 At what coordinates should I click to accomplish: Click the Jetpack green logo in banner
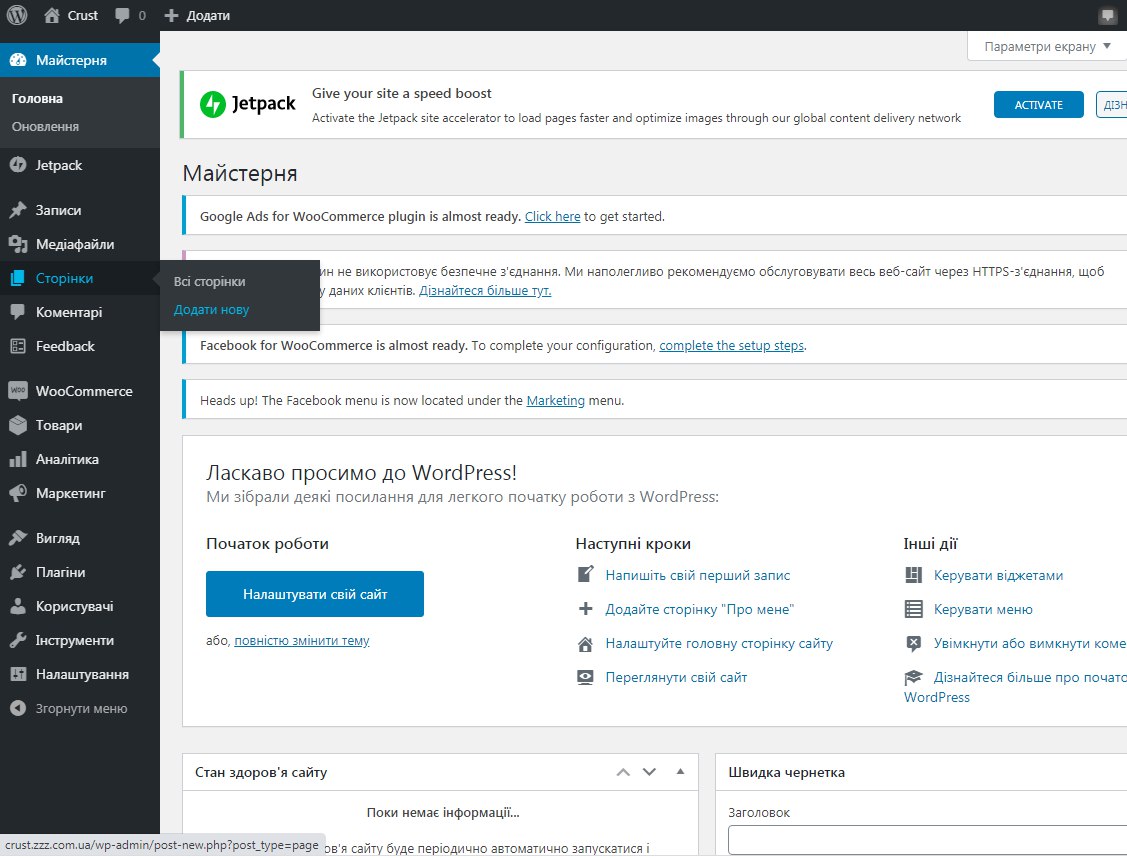tap(213, 104)
